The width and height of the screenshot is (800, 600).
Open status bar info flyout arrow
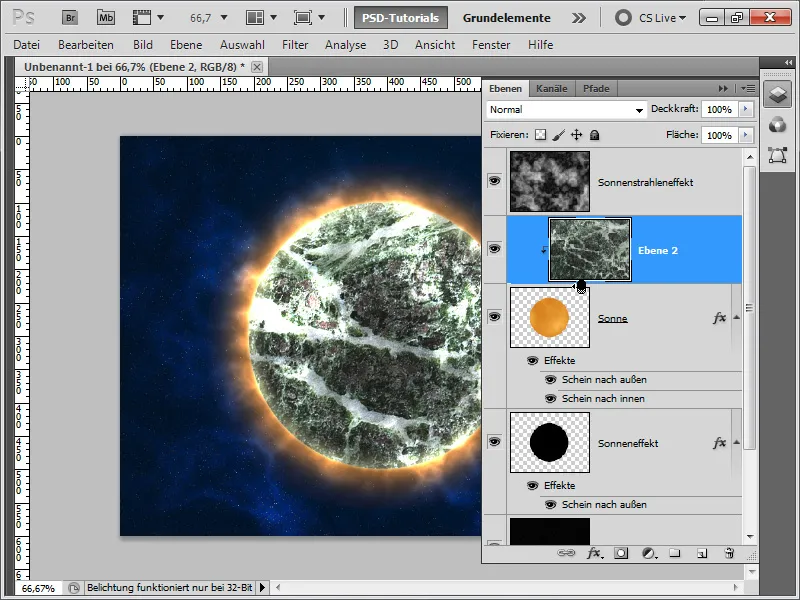tap(262, 588)
